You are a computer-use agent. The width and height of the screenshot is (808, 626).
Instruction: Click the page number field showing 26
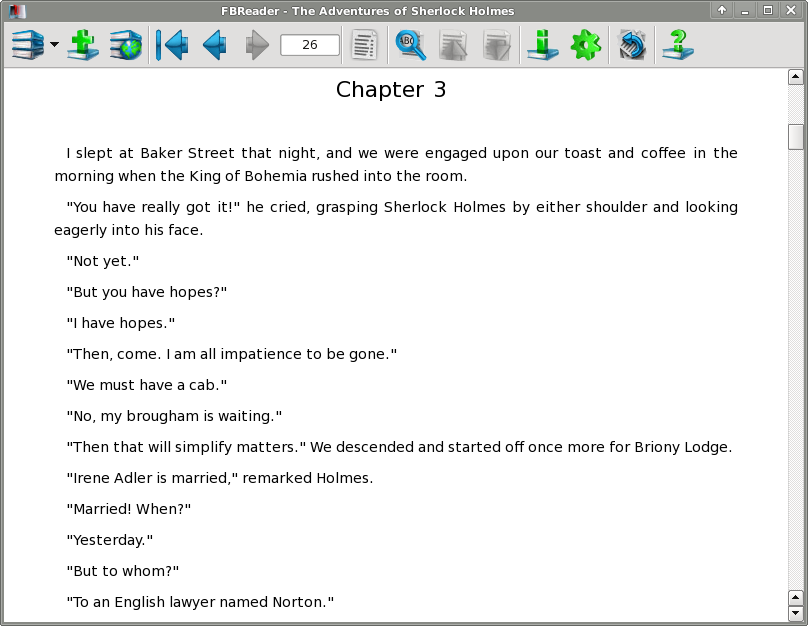pos(310,45)
